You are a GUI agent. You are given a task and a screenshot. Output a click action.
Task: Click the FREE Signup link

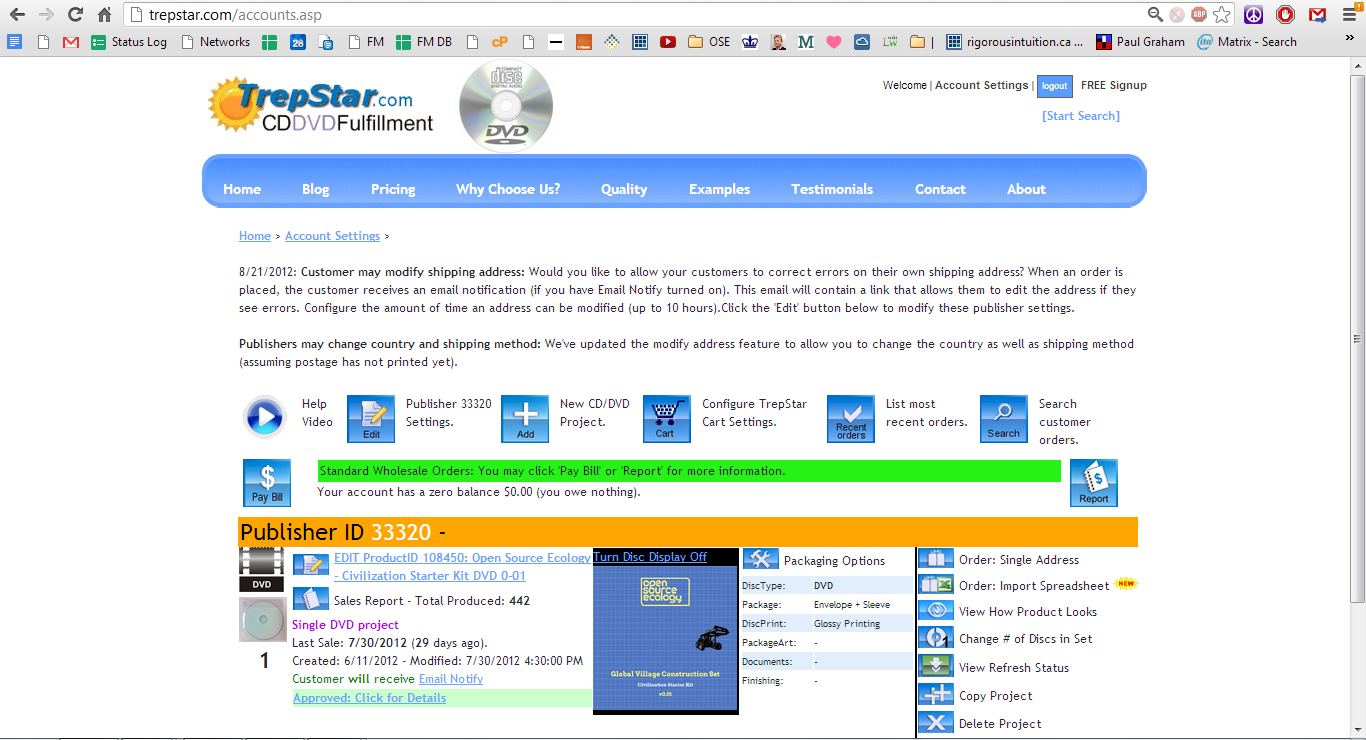pyautogui.click(x=1114, y=85)
